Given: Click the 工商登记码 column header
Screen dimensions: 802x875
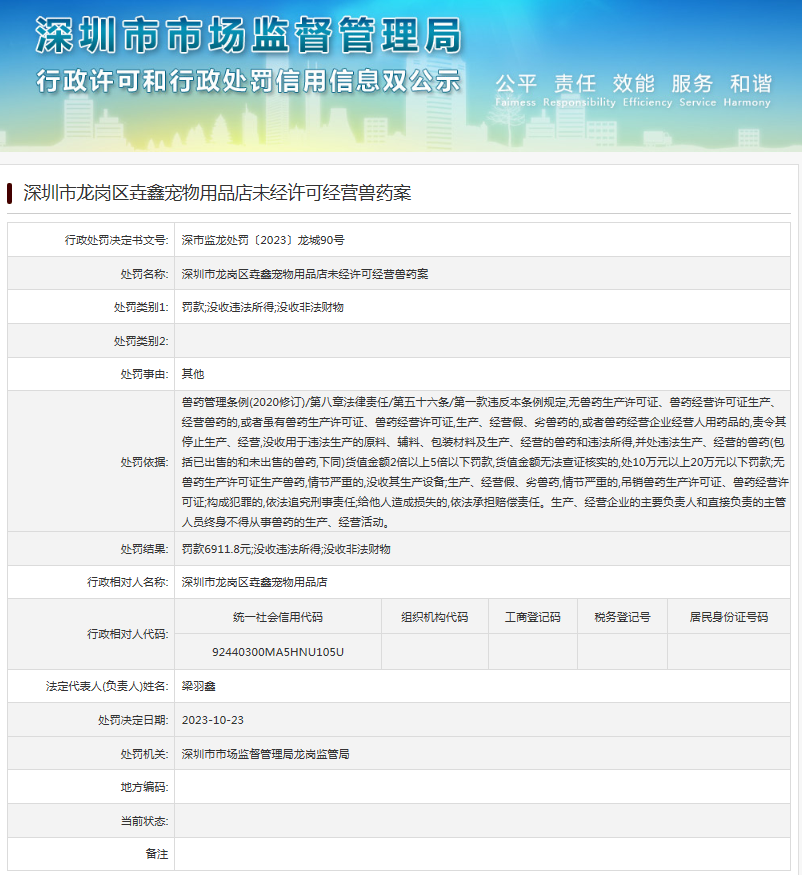Looking at the screenshot, I should (533, 617).
